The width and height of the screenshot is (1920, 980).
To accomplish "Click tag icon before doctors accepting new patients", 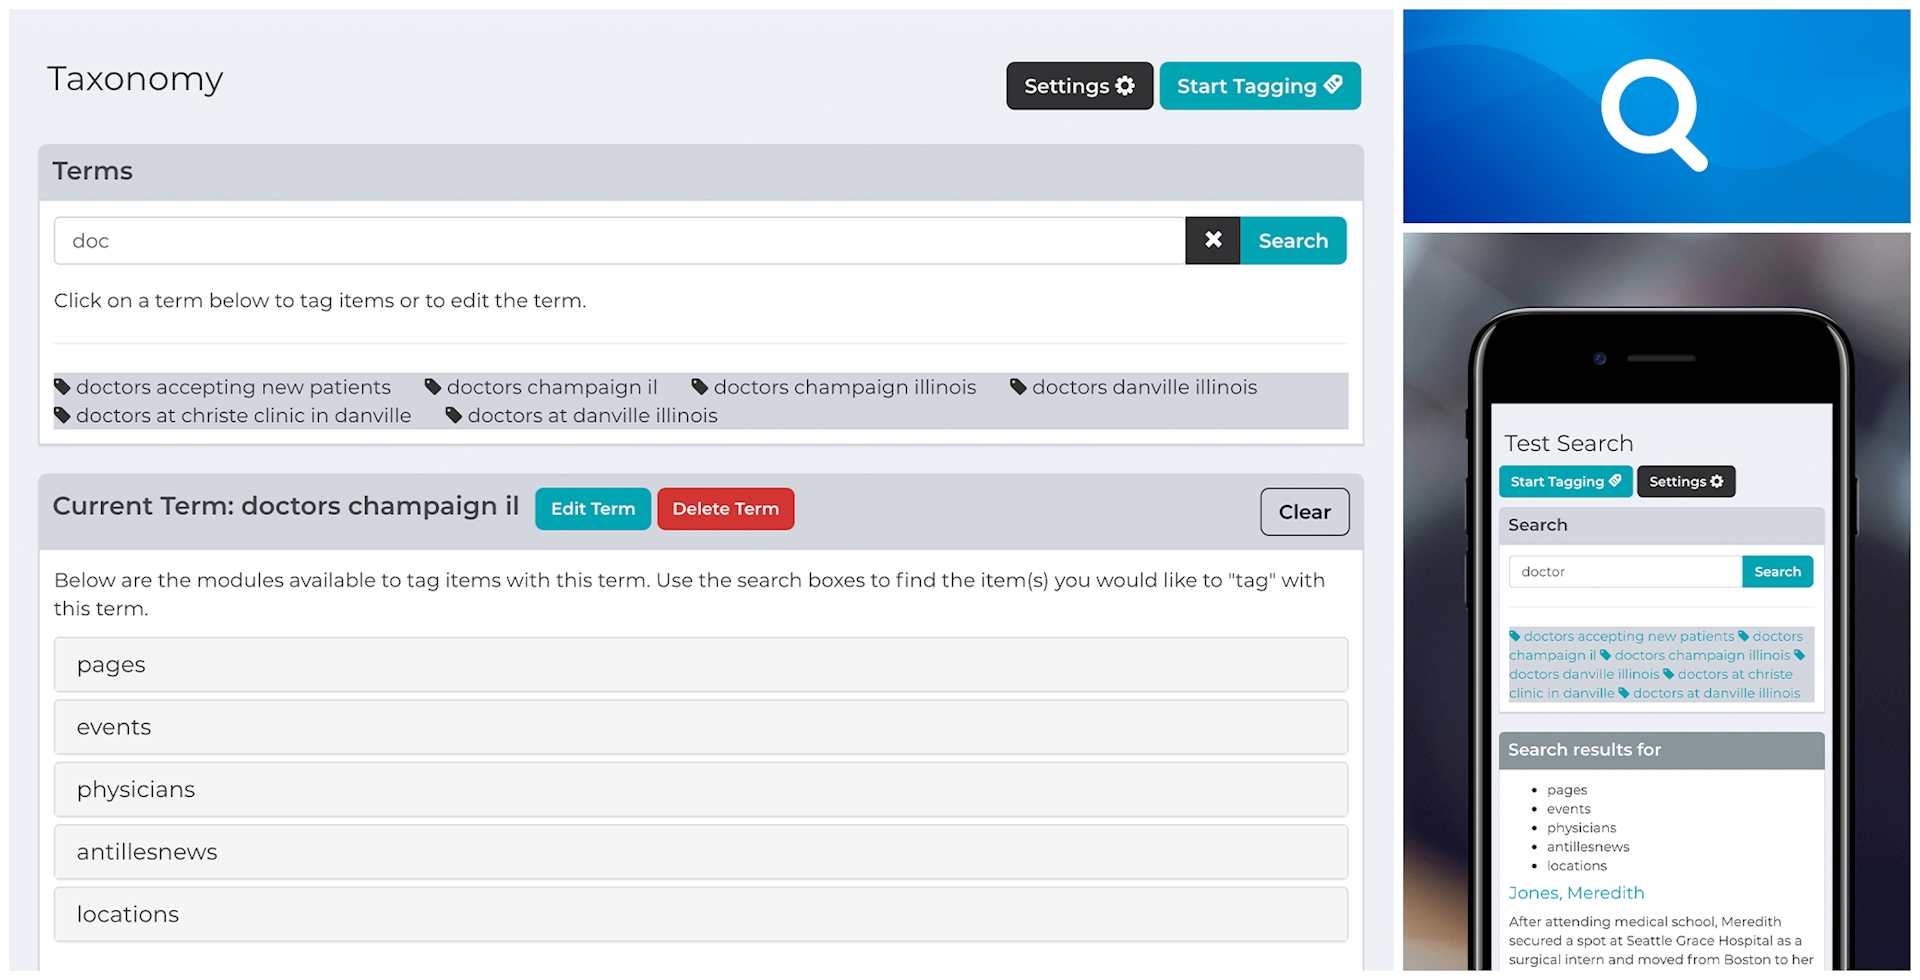I will (x=62, y=387).
